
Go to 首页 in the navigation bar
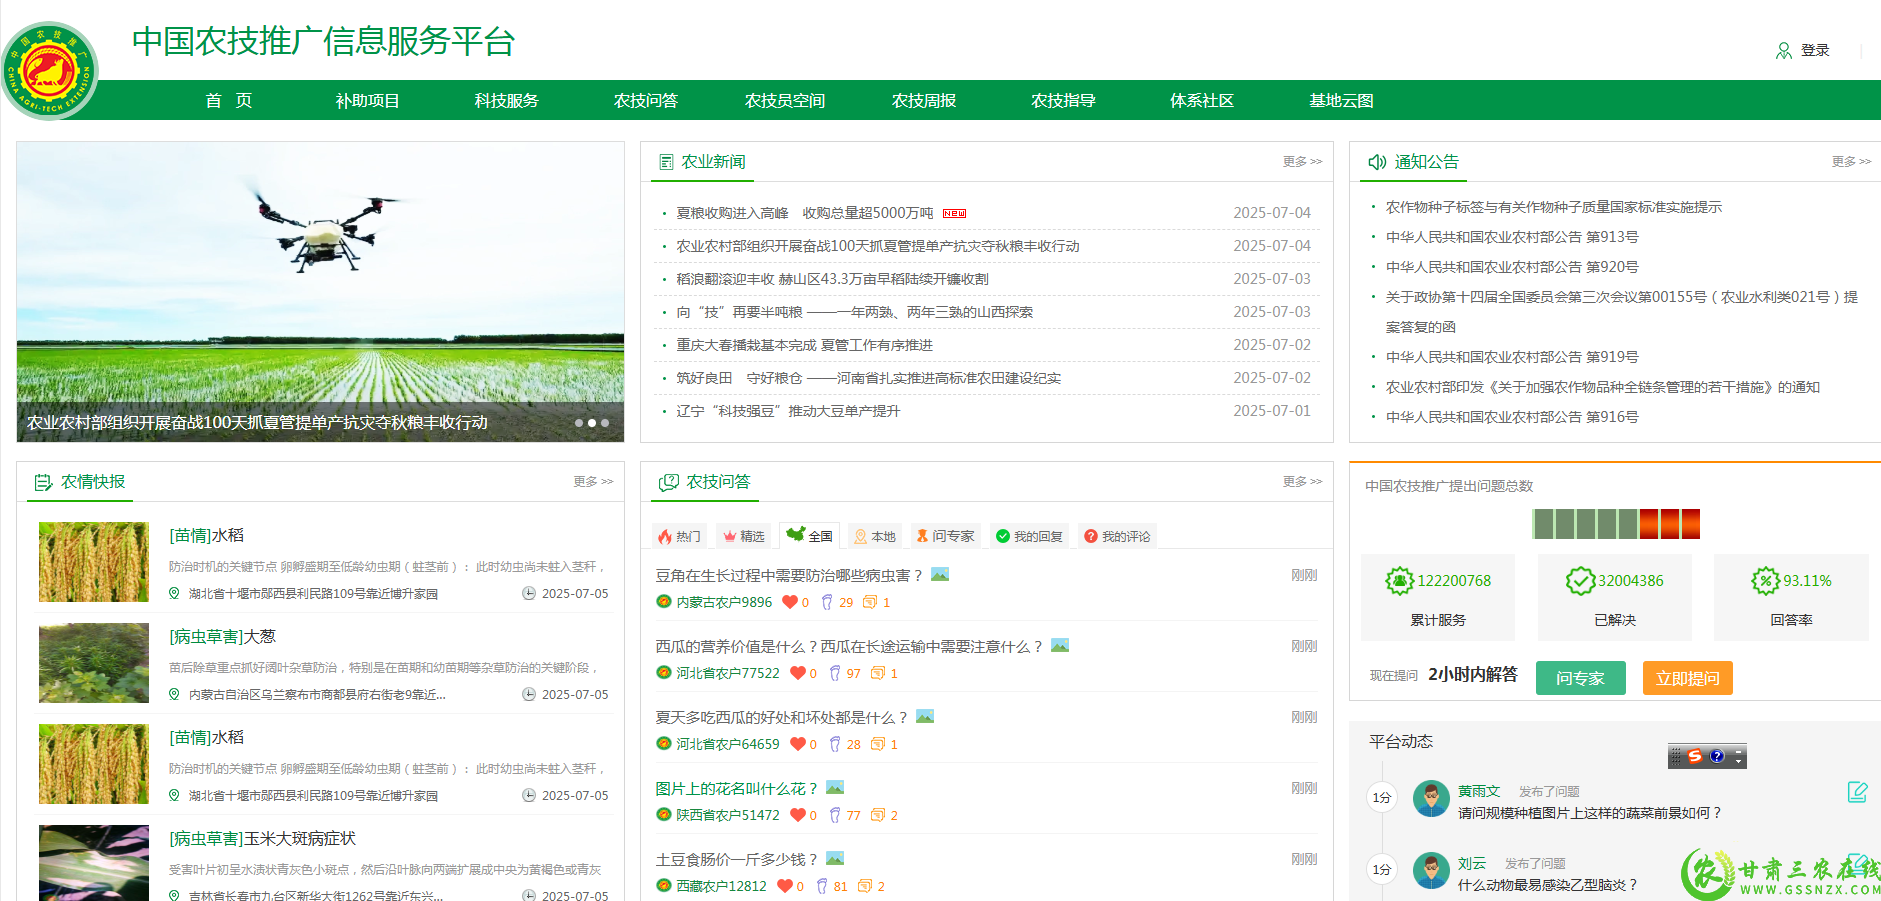tap(228, 100)
